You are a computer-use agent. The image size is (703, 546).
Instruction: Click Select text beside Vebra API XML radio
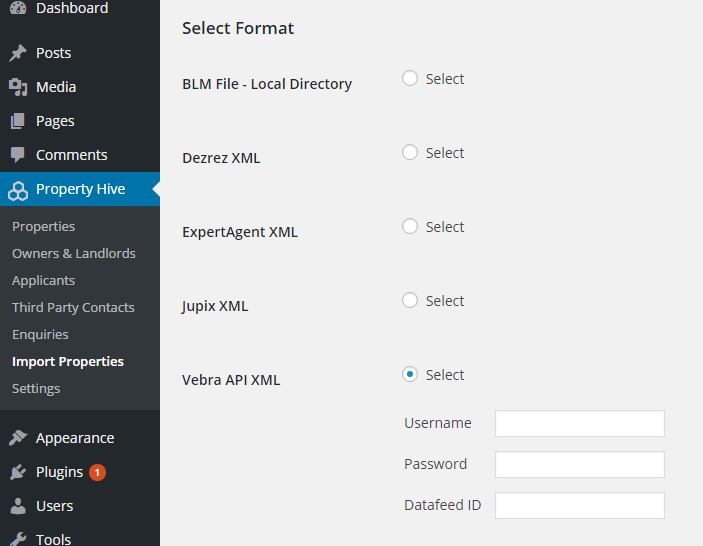click(445, 375)
